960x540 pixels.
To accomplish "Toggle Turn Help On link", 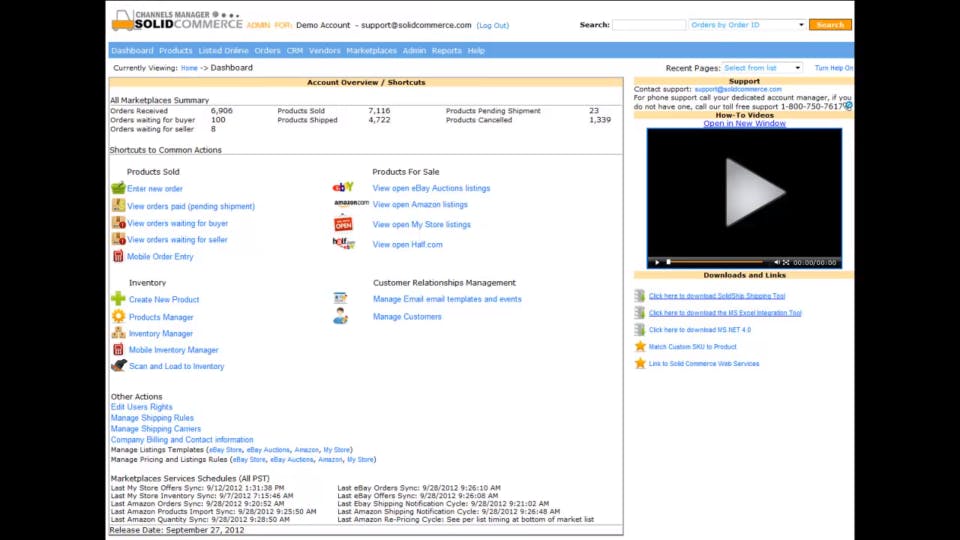I will (x=833, y=68).
